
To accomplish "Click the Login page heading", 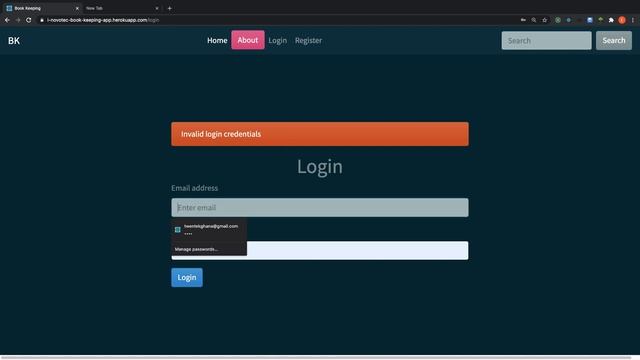I will [x=320, y=167].
